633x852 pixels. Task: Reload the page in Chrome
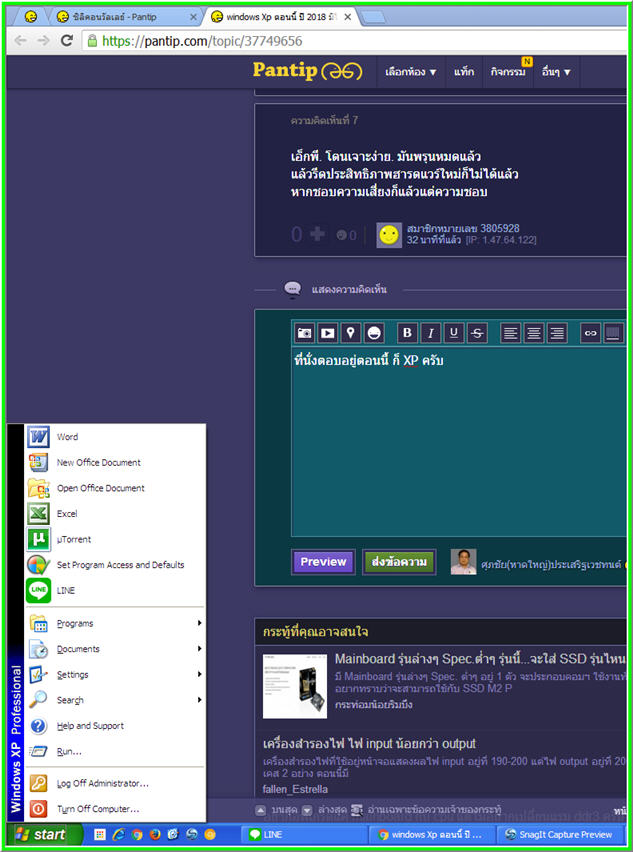coord(67,40)
